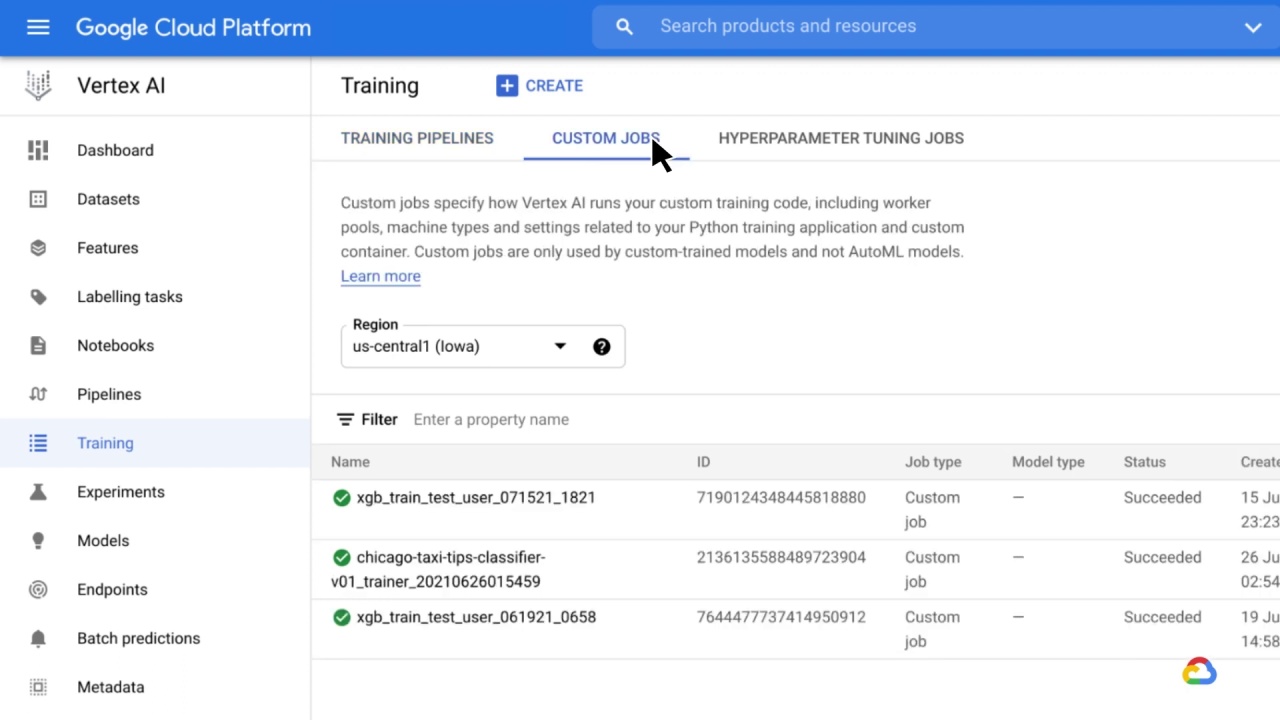Open Experiments in the sidebar
The width and height of the screenshot is (1280, 720).
coord(121,492)
